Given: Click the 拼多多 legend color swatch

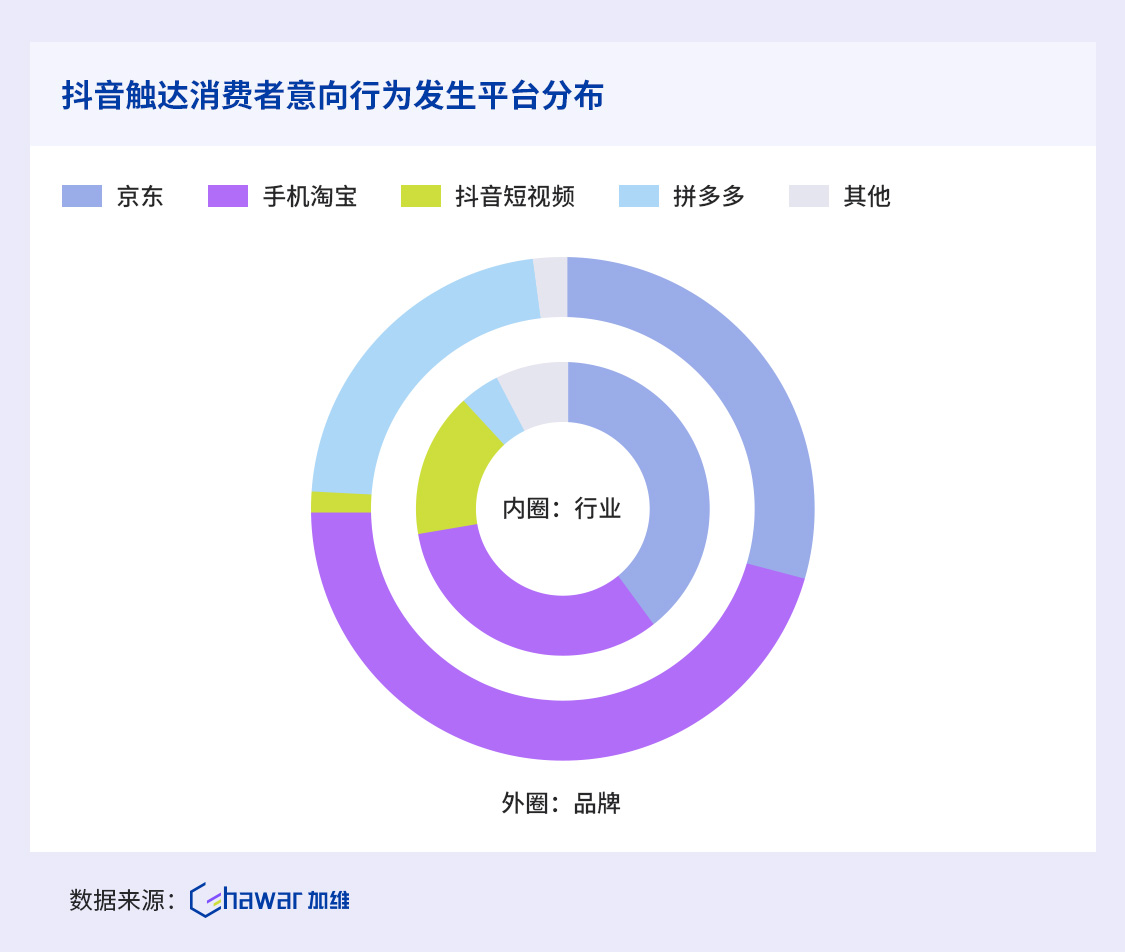Looking at the screenshot, I should 639,196.
